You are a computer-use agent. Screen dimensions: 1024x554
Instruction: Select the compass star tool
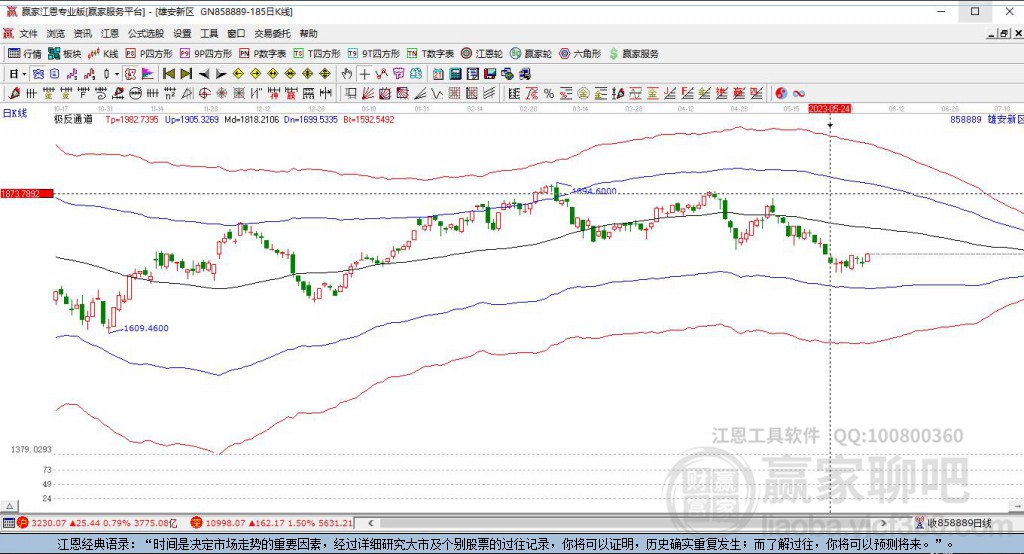tap(221, 93)
